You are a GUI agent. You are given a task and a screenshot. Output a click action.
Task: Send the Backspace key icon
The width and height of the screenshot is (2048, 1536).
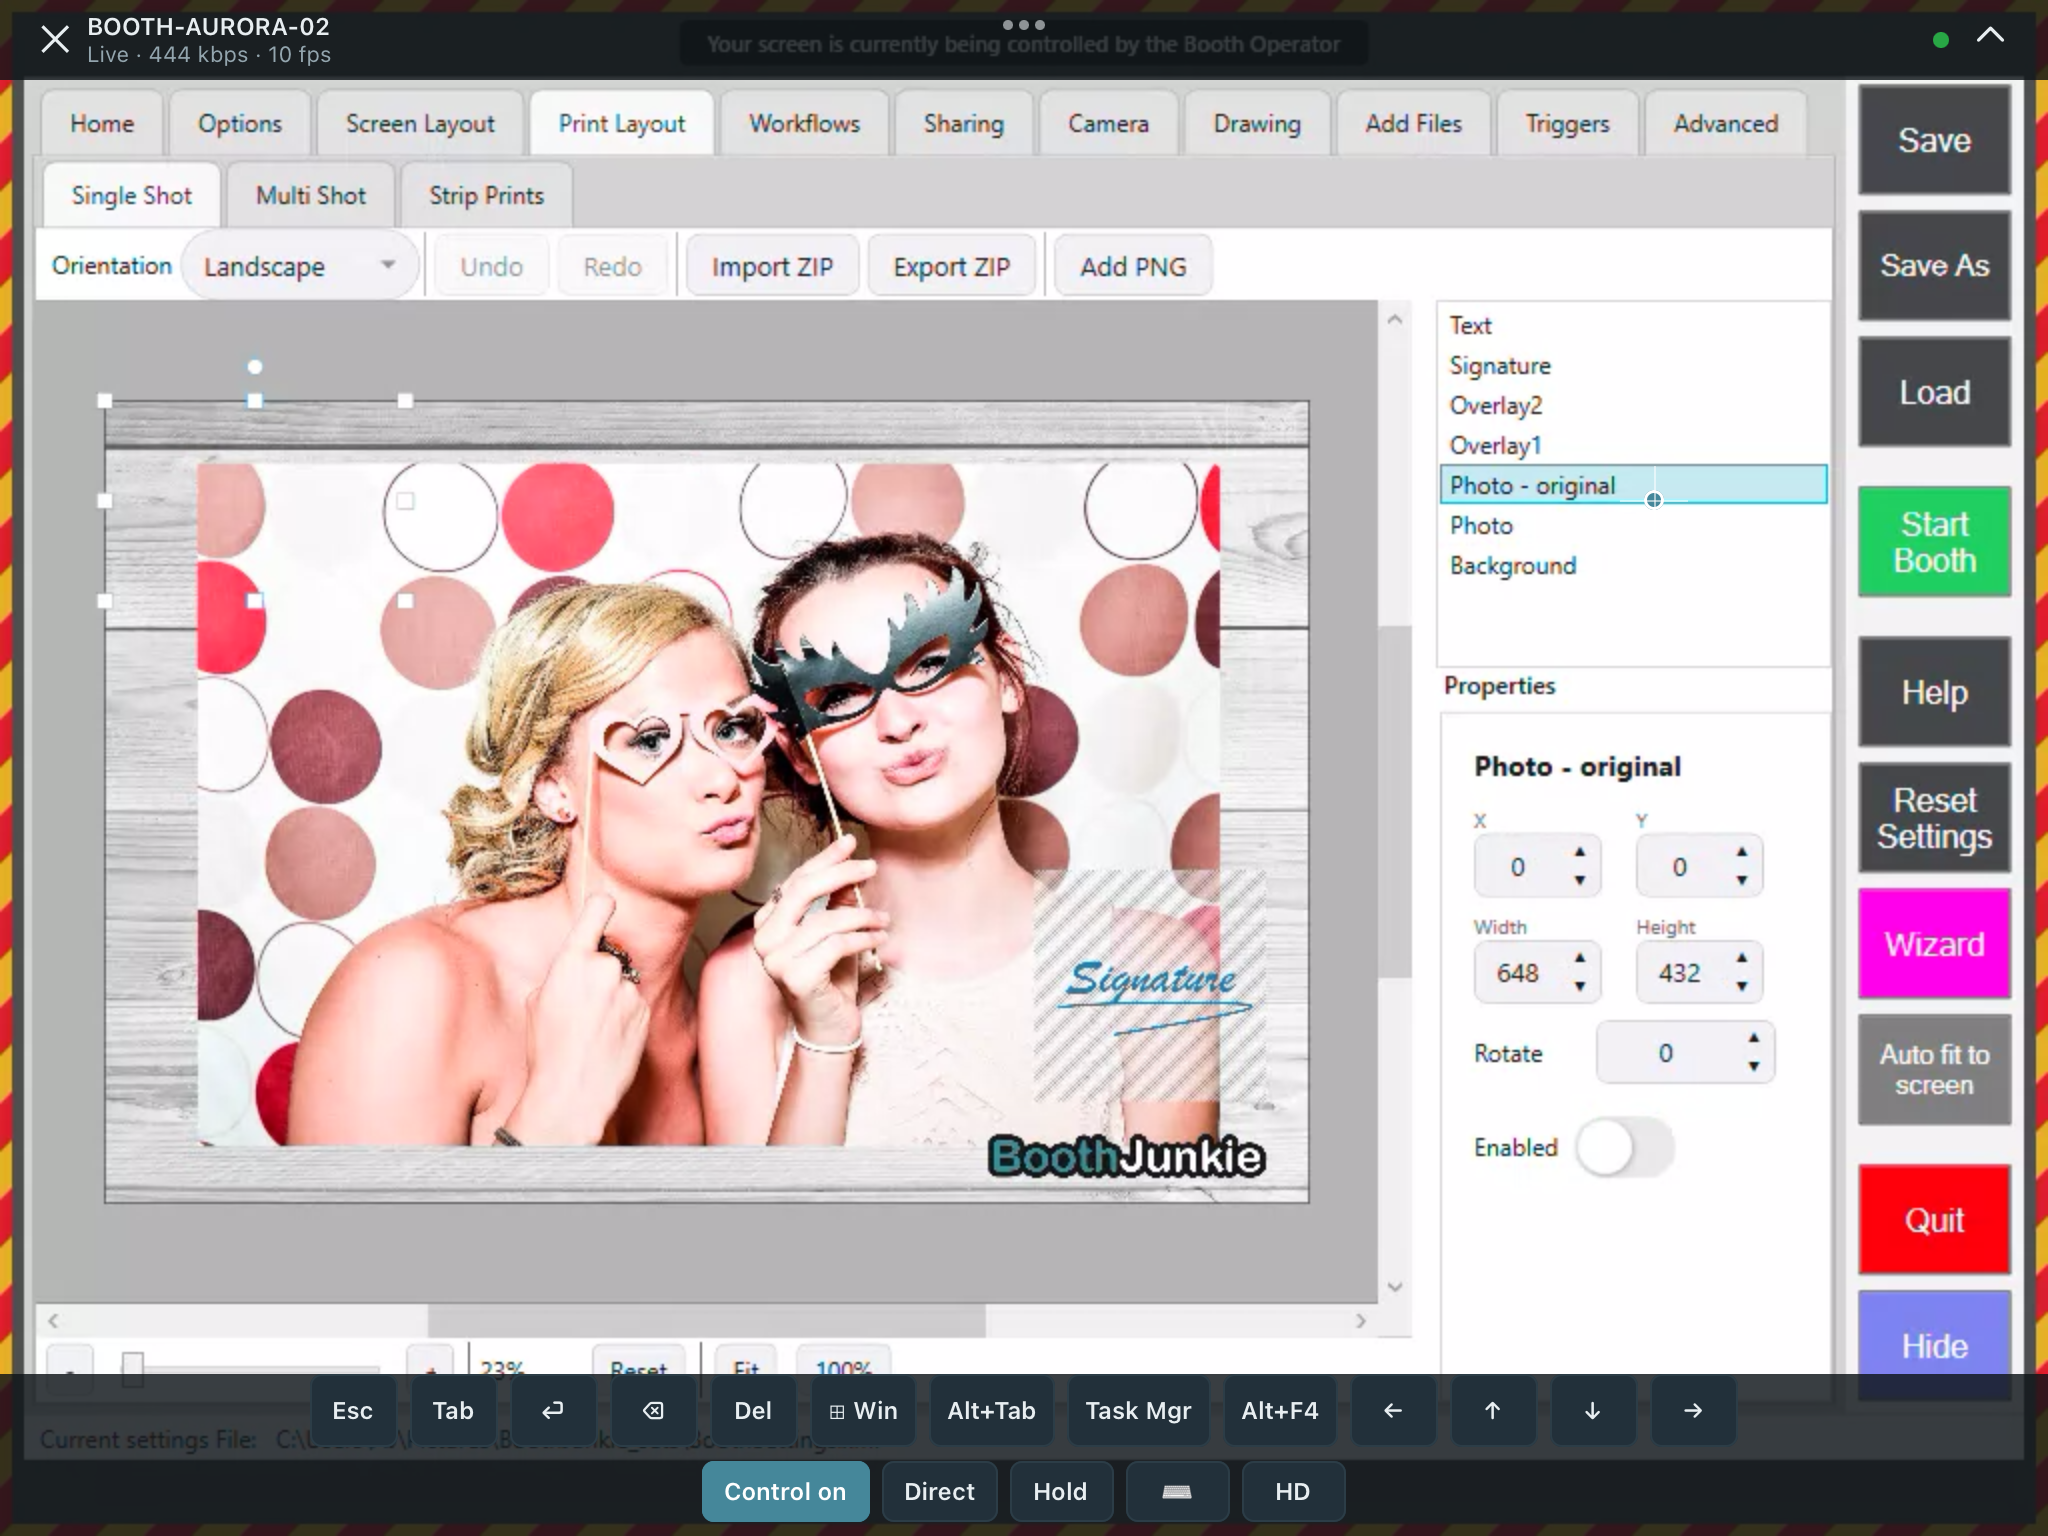click(x=653, y=1410)
